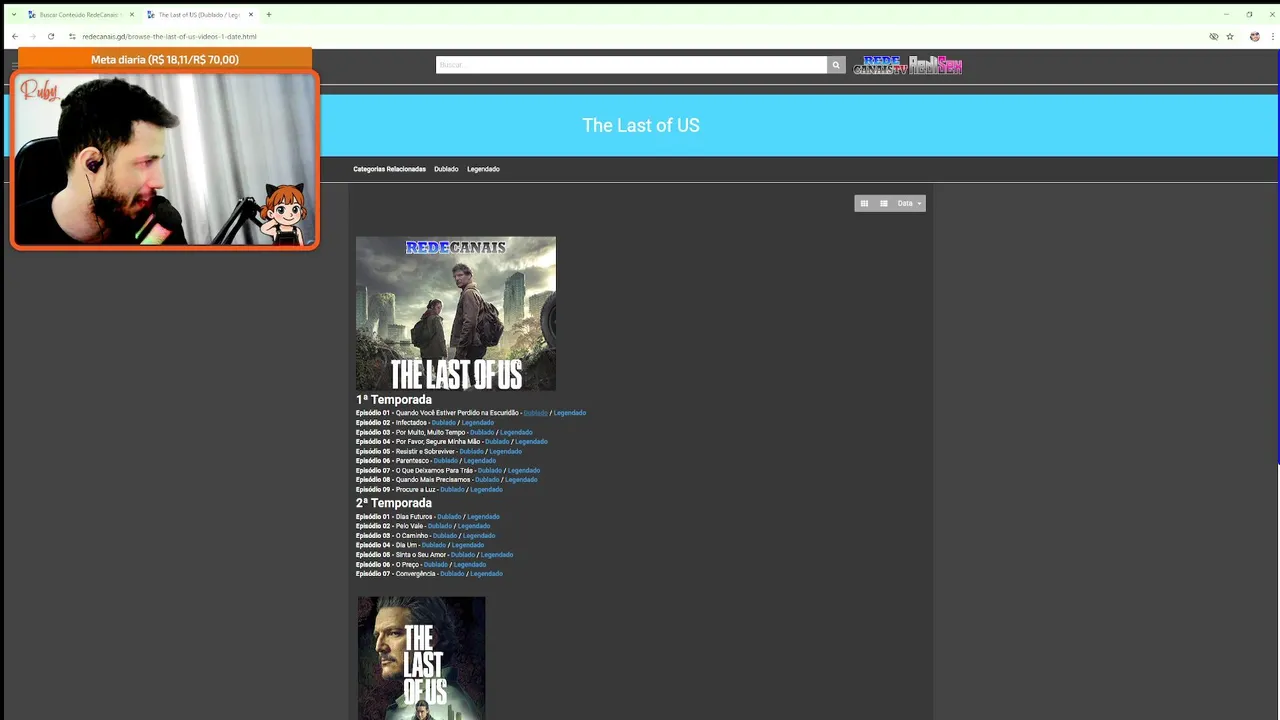The height and width of the screenshot is (720, 1280).
Task: Open O Preço Legendado link
Action: point(470,565)
